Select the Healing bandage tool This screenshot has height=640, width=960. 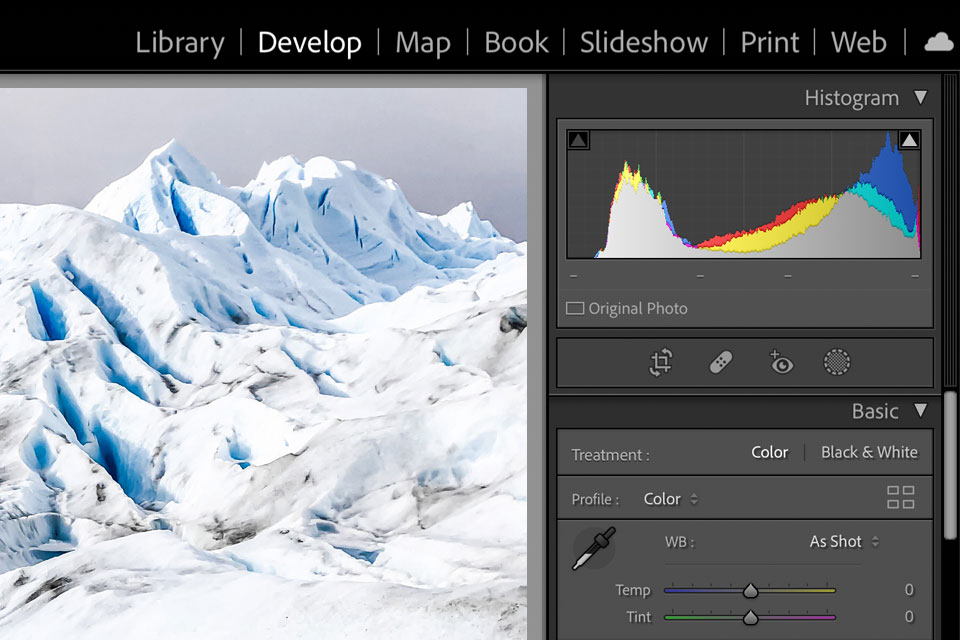721,362
